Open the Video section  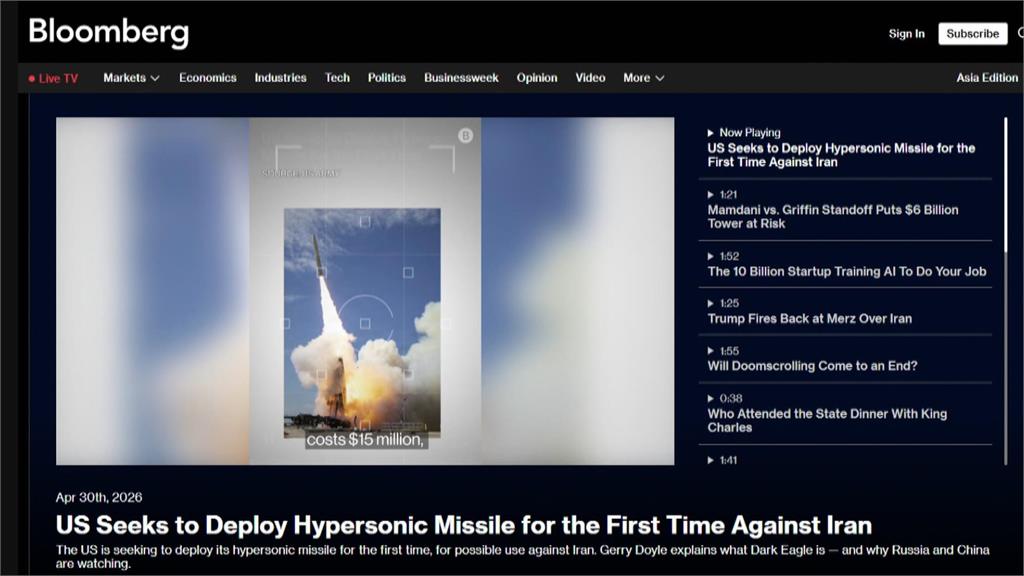tap(590, 78)
